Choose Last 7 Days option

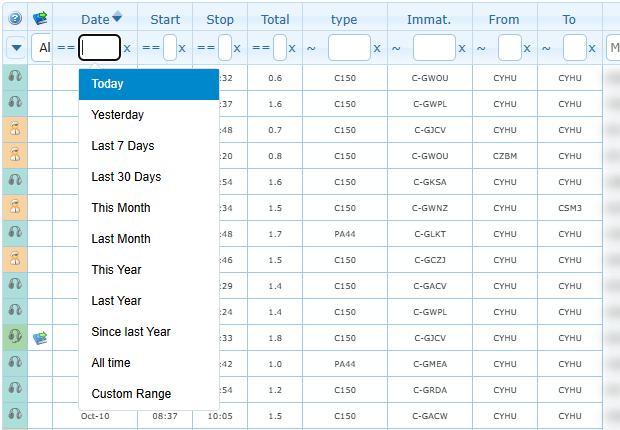point(149,146)
